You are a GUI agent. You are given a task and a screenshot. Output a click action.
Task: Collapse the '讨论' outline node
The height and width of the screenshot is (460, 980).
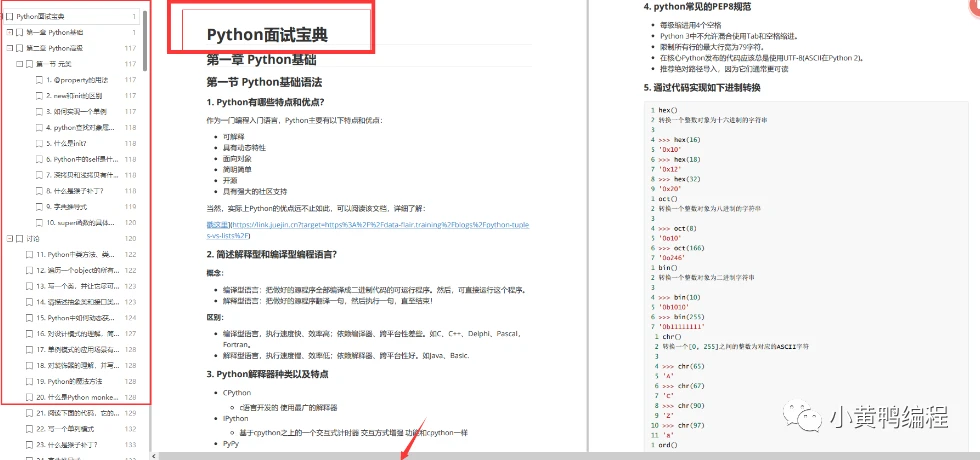(9, 239)
